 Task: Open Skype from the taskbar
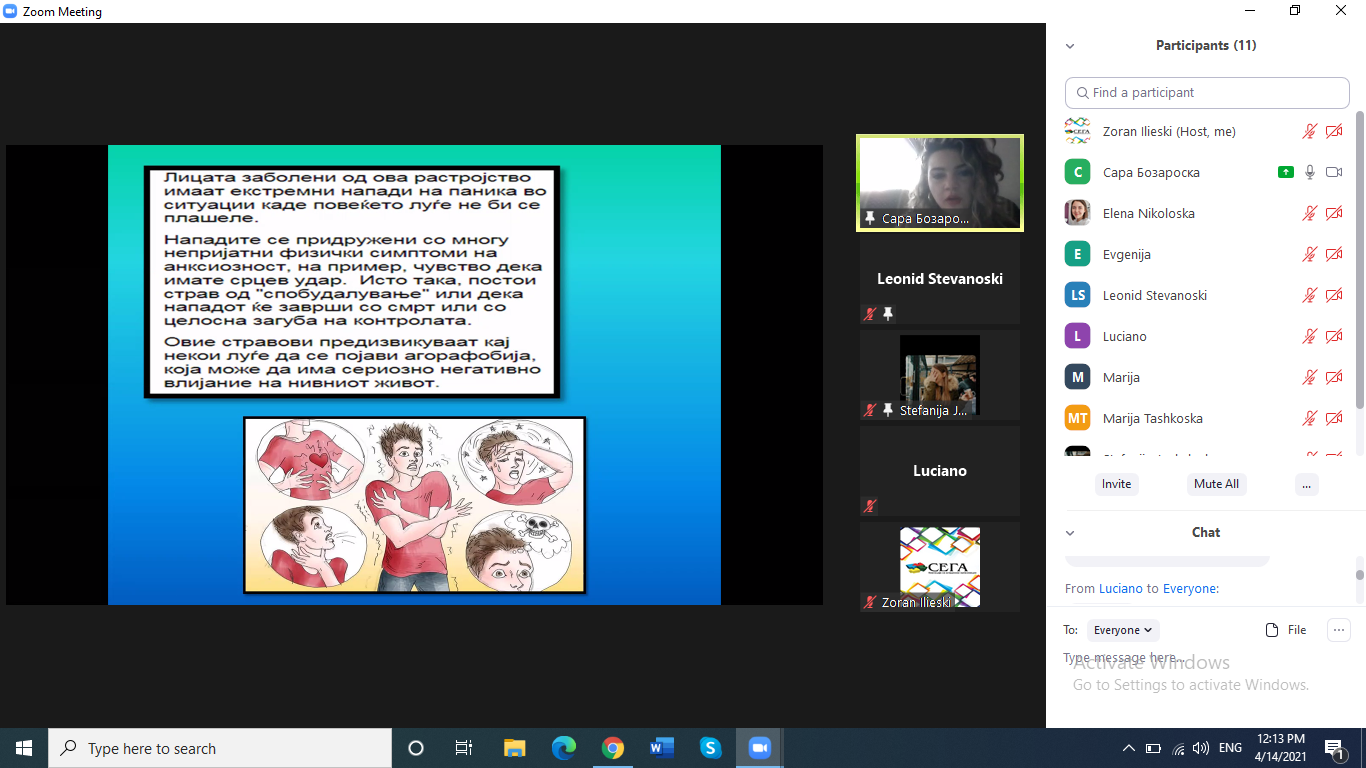710,748
